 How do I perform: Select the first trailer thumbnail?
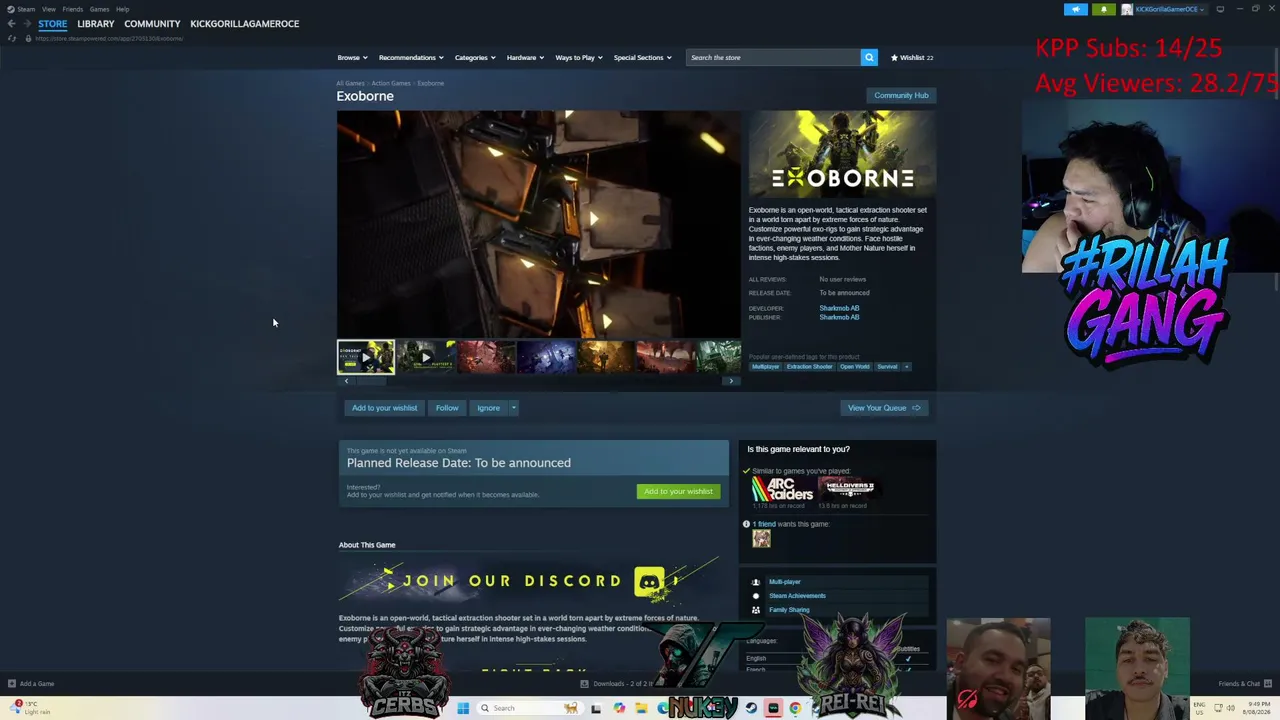pos(366,357)
